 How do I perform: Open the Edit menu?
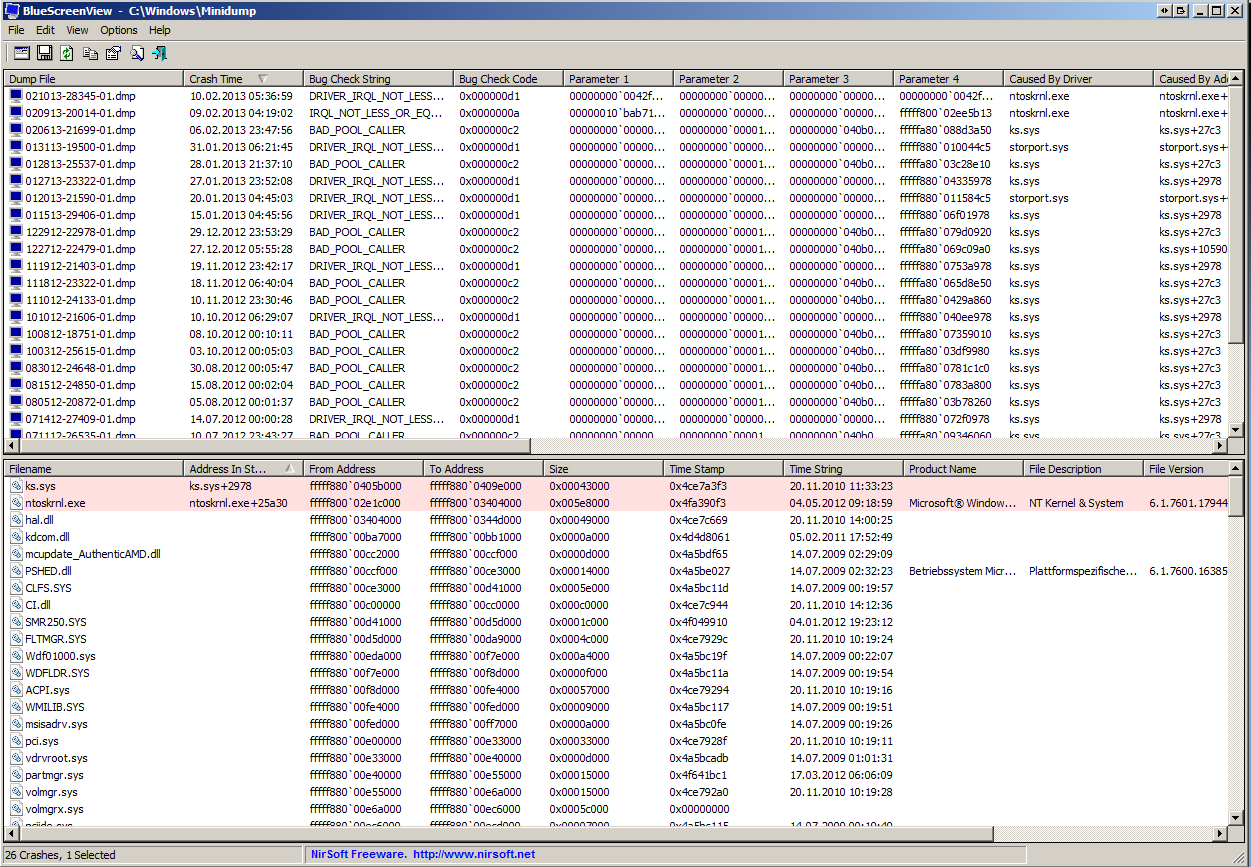(46, 30)
